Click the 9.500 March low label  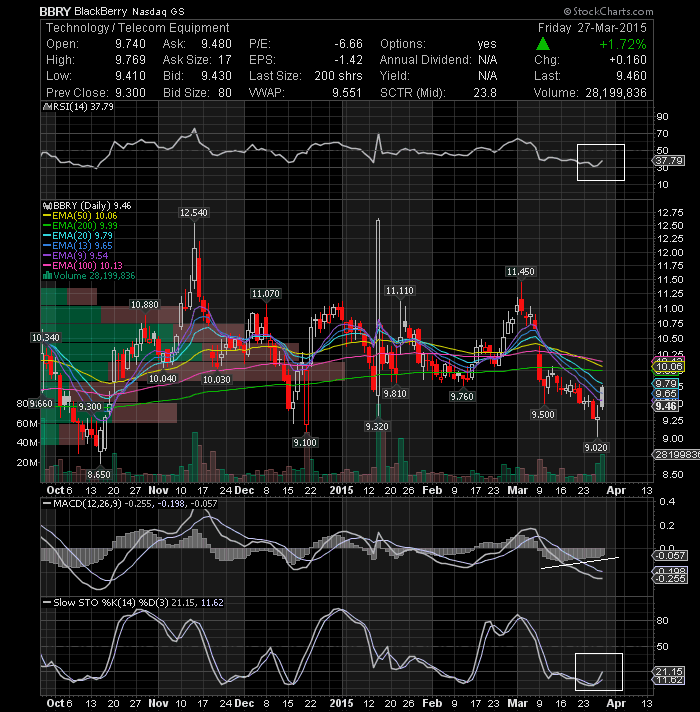[x=543, y=415]
